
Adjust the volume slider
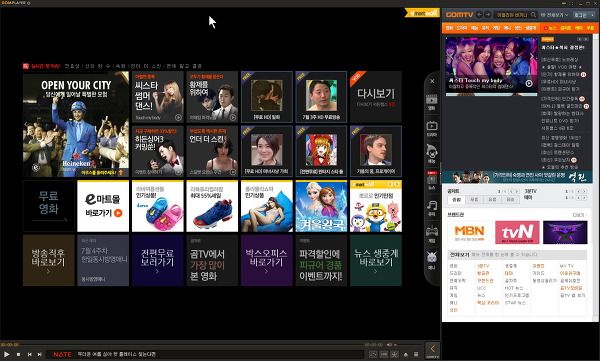pyautogui.click(x=408, y=345)
